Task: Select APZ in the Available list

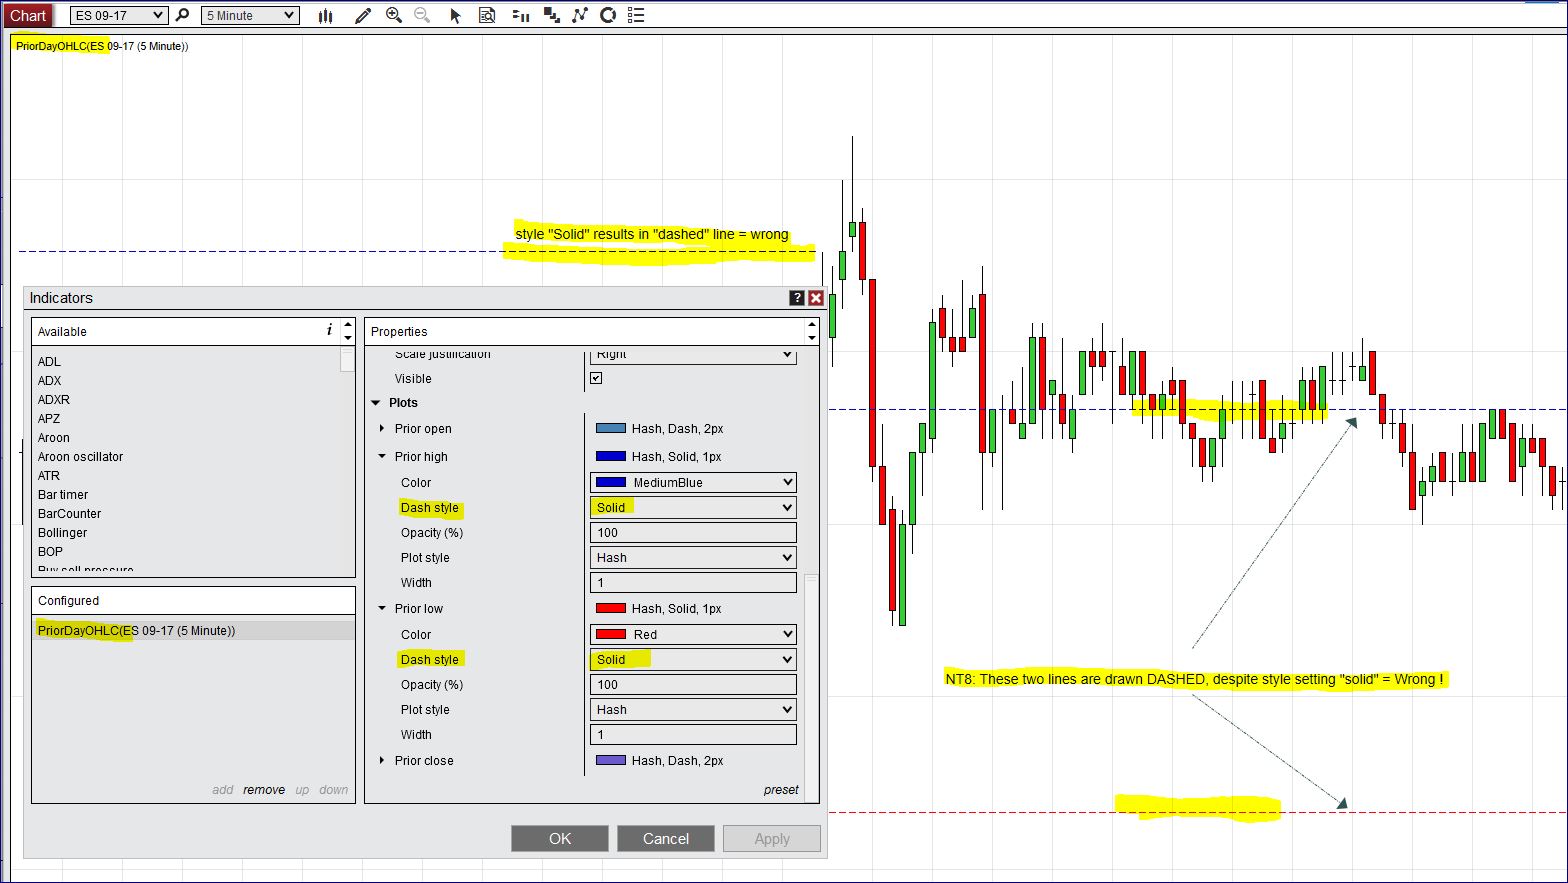Action: 49,418
